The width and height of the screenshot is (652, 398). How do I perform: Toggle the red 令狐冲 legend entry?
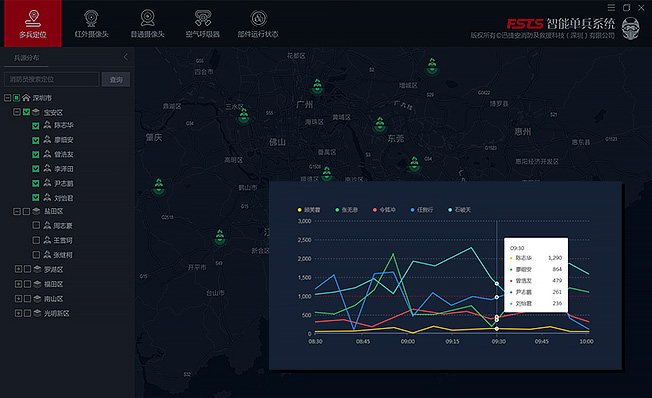click(384, 210)
